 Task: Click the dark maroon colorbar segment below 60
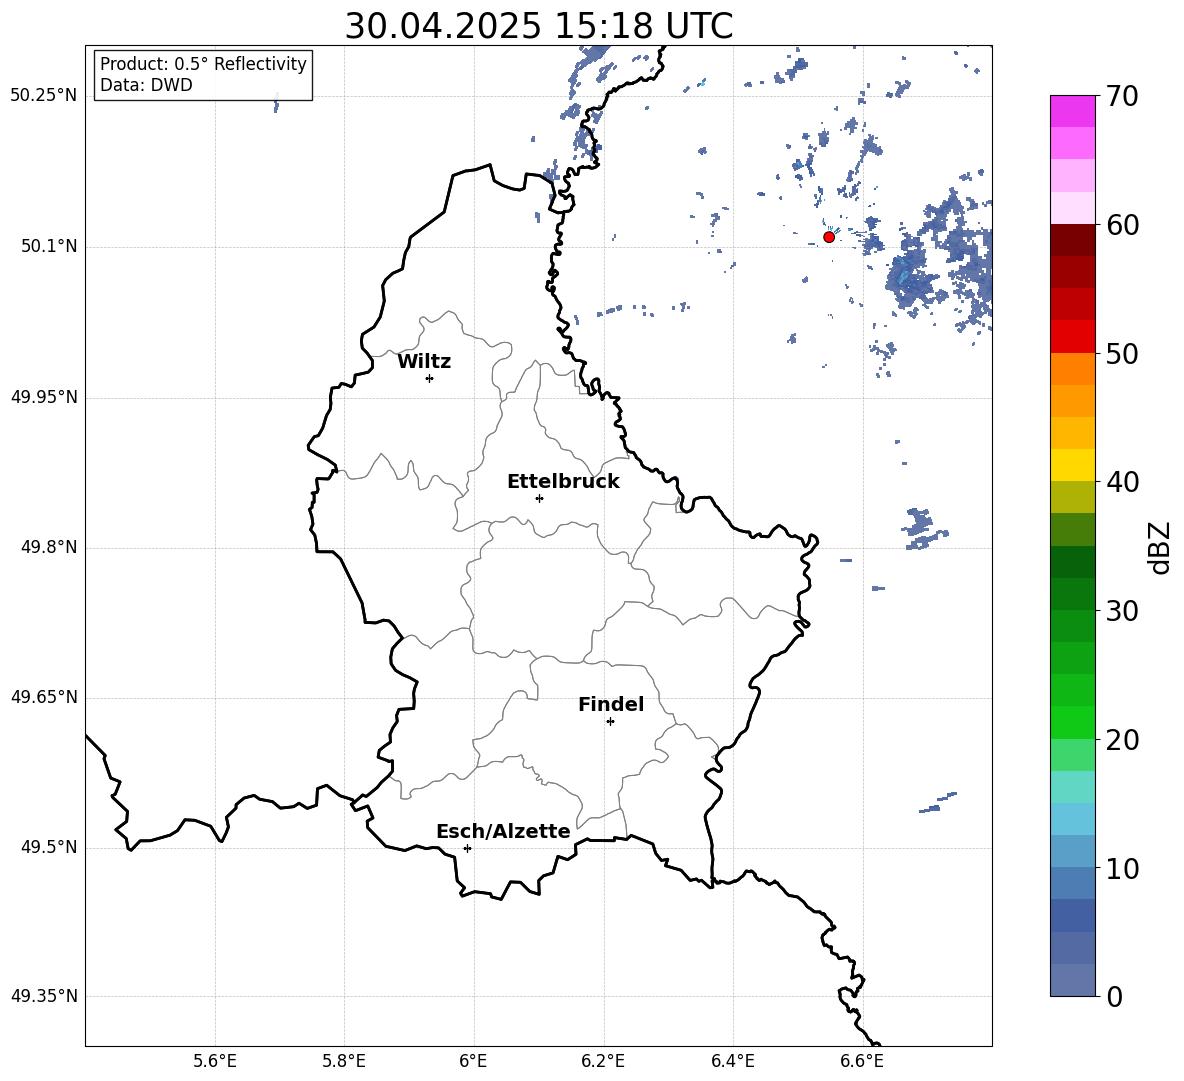pos(1073,240)
